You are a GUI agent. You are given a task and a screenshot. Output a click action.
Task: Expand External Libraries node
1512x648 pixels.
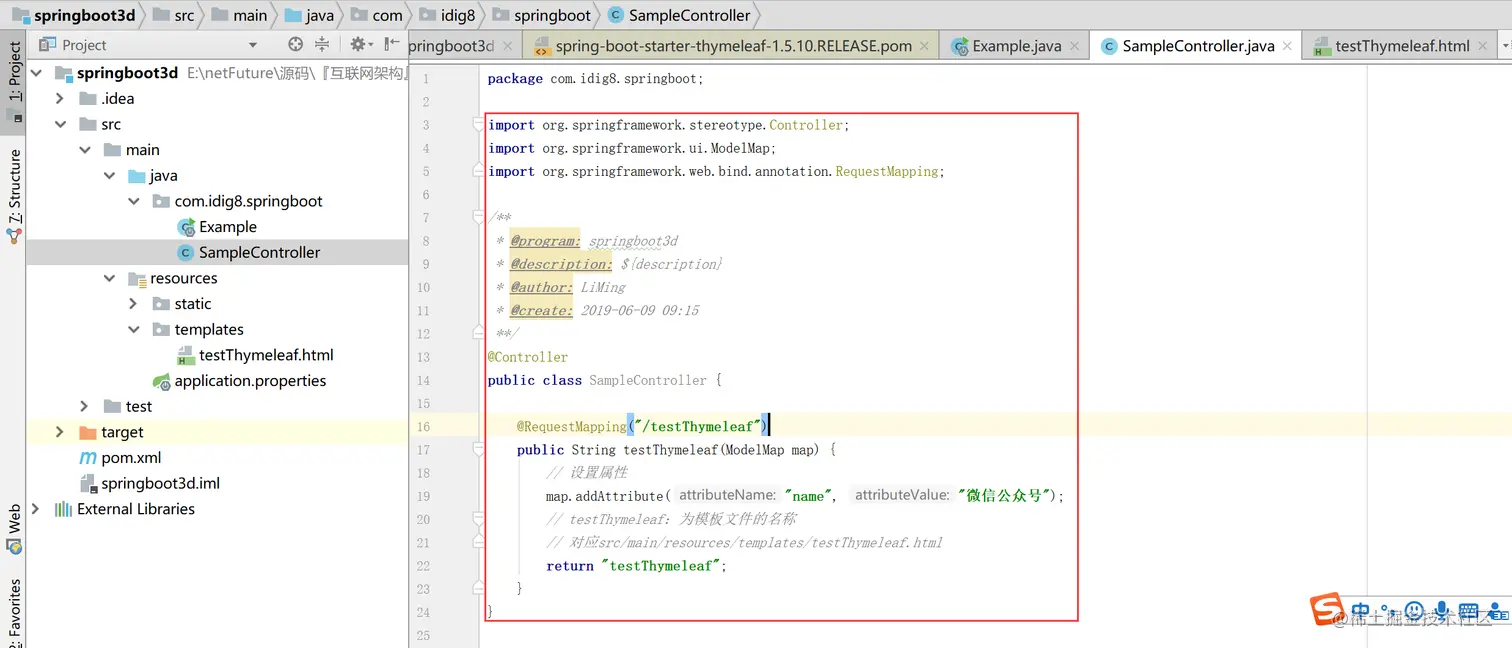36,509
